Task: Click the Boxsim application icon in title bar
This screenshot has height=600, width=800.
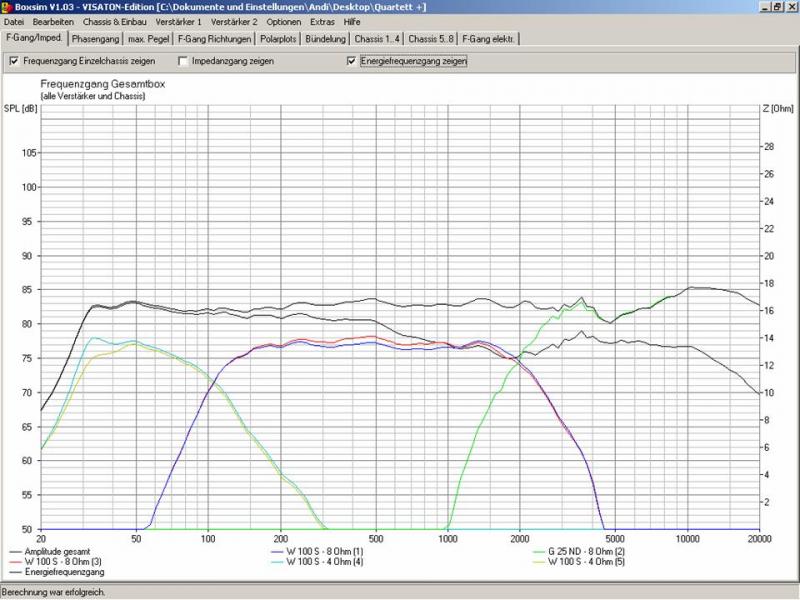Action: pyautogui.click(x=7, y=7)
